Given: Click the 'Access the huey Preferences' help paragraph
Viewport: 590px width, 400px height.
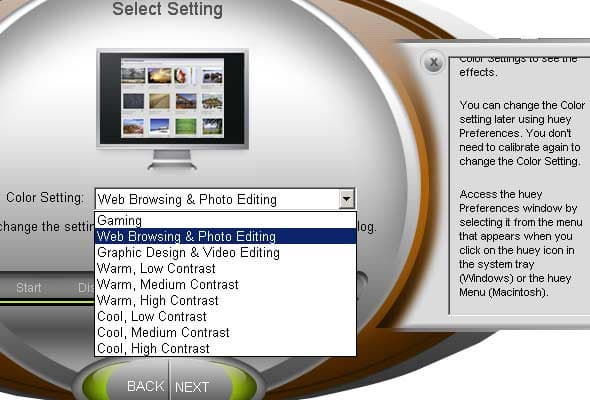Looking at the screenshot, I should pyautogui.click(x=521, y=243).
